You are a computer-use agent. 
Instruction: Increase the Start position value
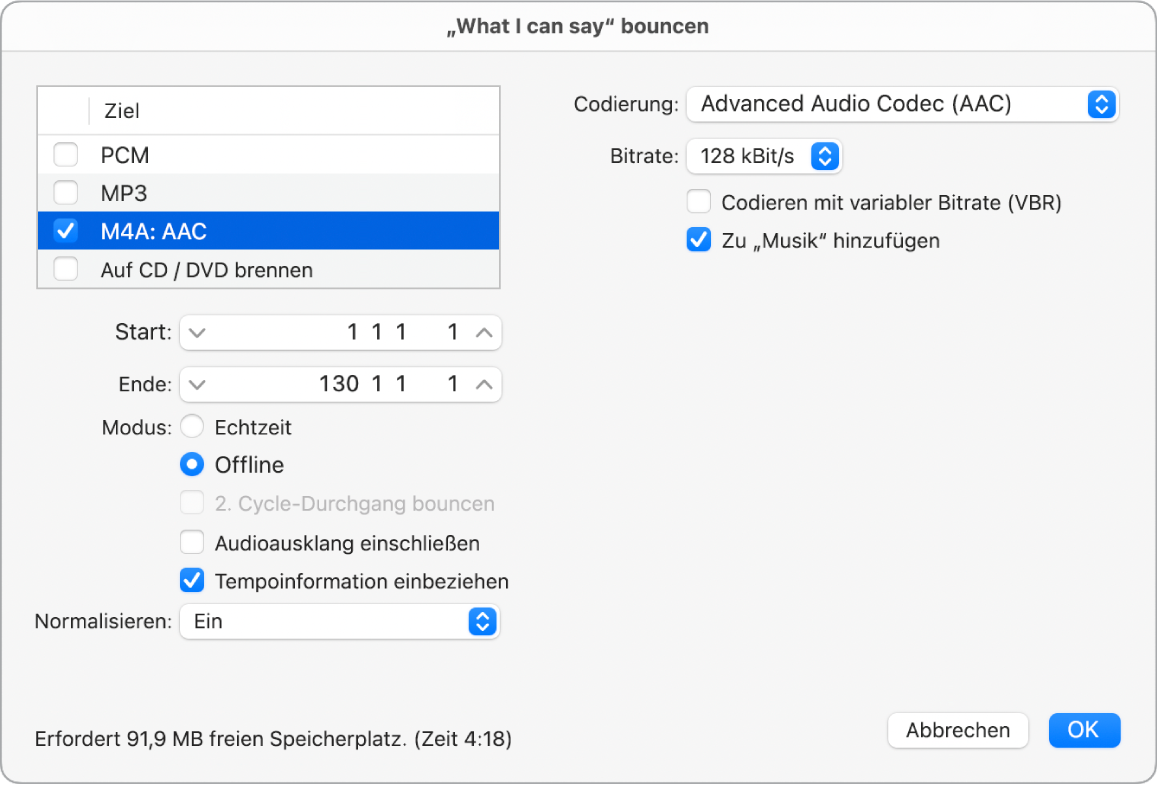[x=480, y=332]
